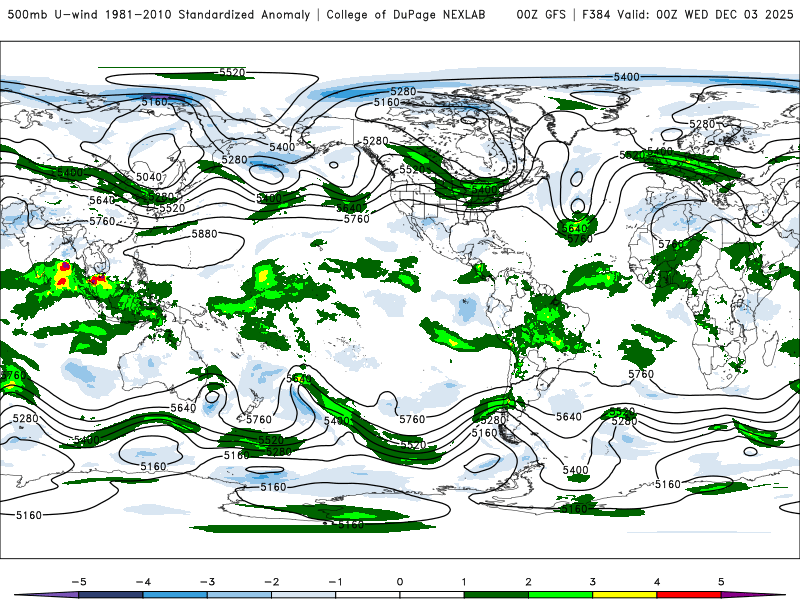Click the "5" color bar label
The height and width of the screenshot is (600, 800).
(721, 582)
